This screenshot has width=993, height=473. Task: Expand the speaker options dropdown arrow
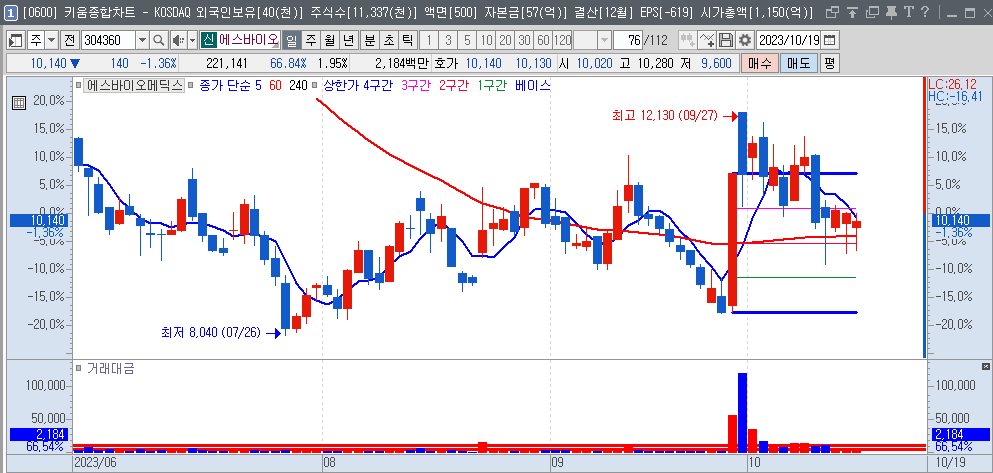tap(193, 41)
